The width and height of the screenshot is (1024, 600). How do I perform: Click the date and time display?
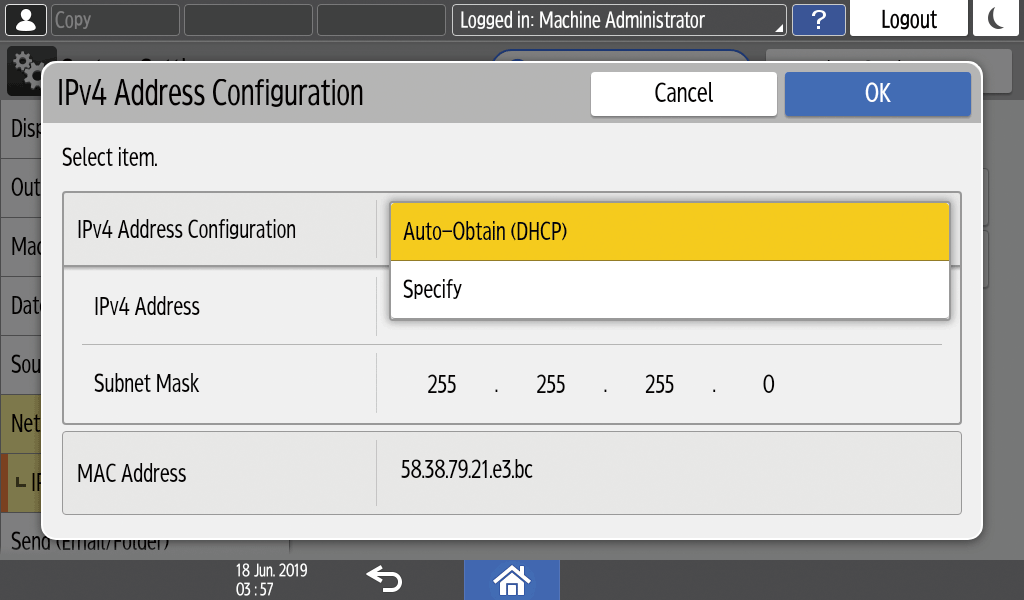point(271,580)
